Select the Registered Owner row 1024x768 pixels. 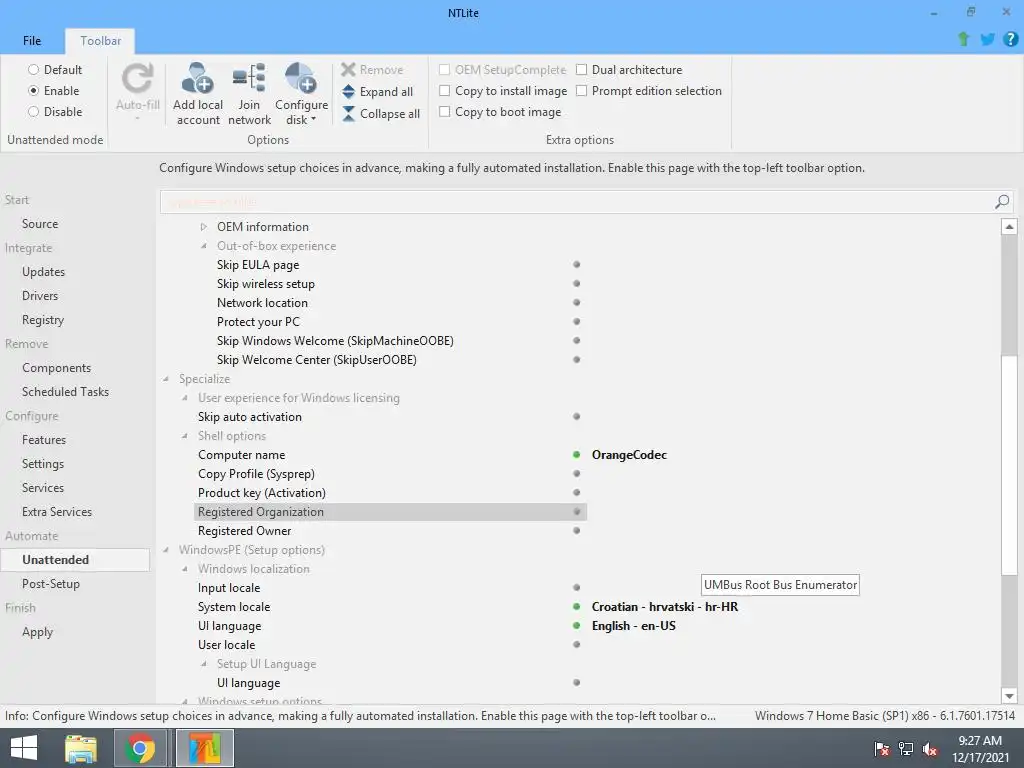[x=391, y=531]
